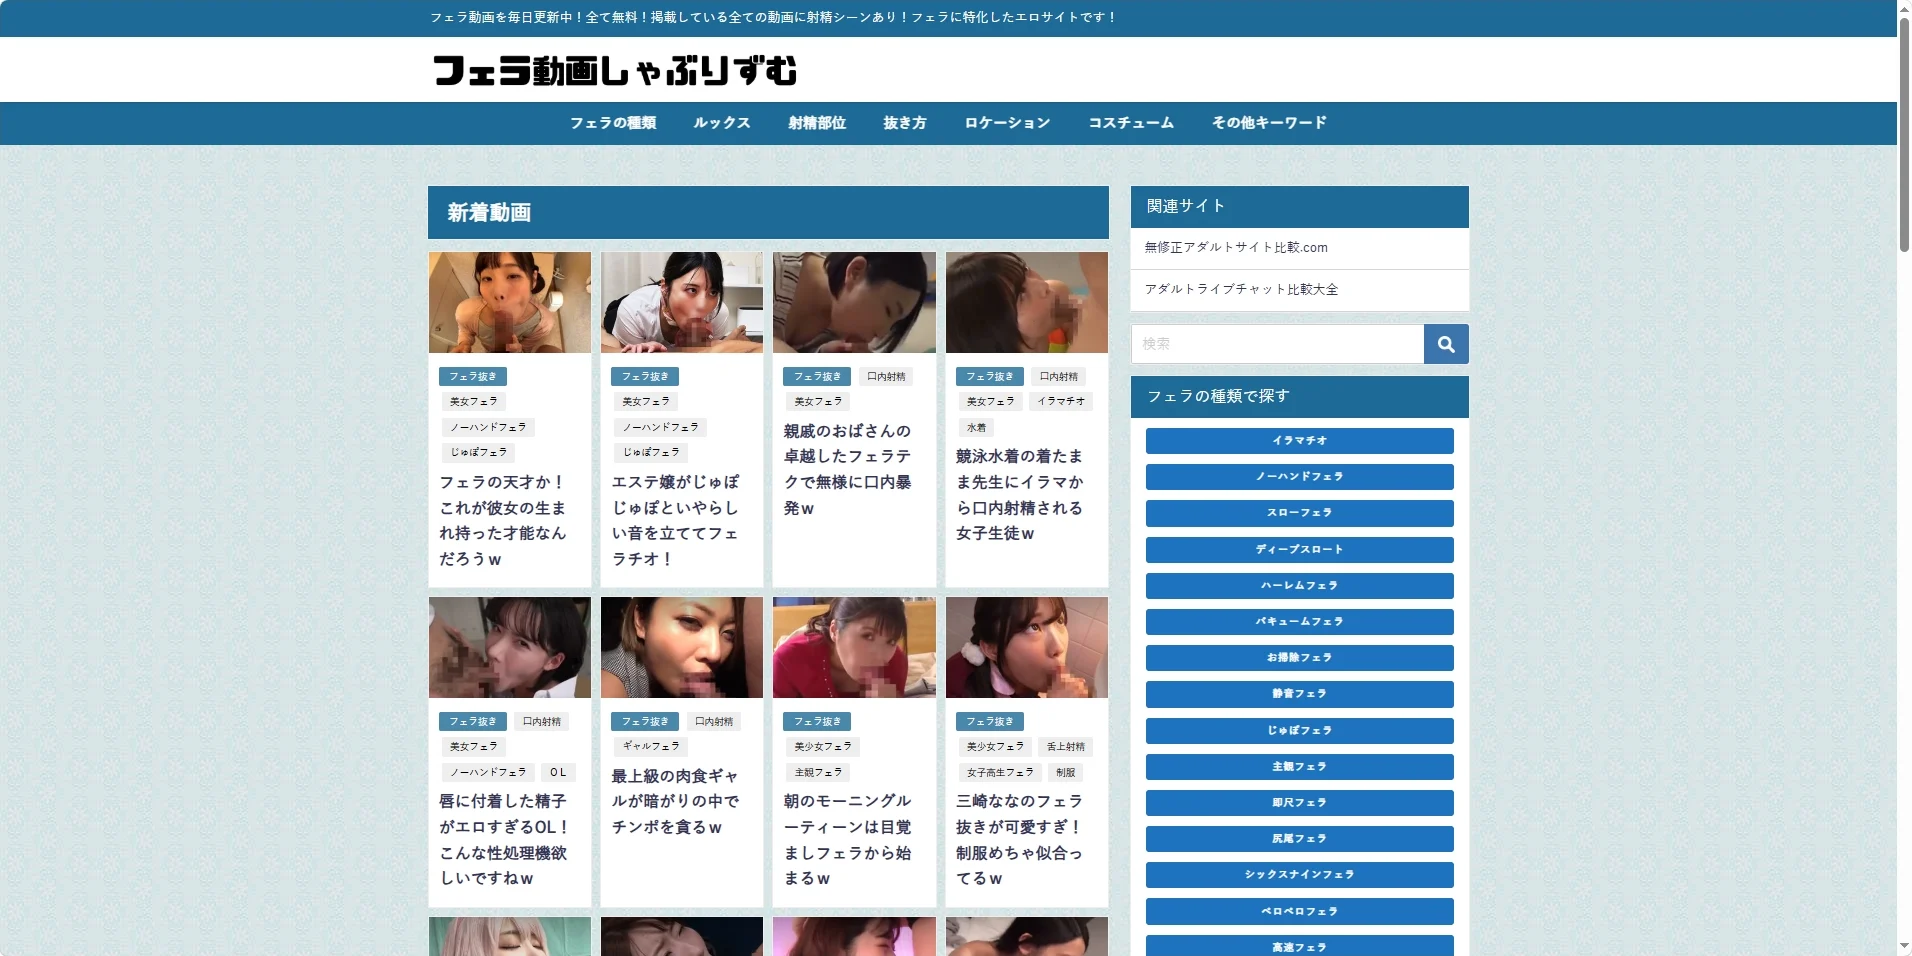Open the ルックス navigation menu
The image size is (1912, 956).
[x=722, y=123]
